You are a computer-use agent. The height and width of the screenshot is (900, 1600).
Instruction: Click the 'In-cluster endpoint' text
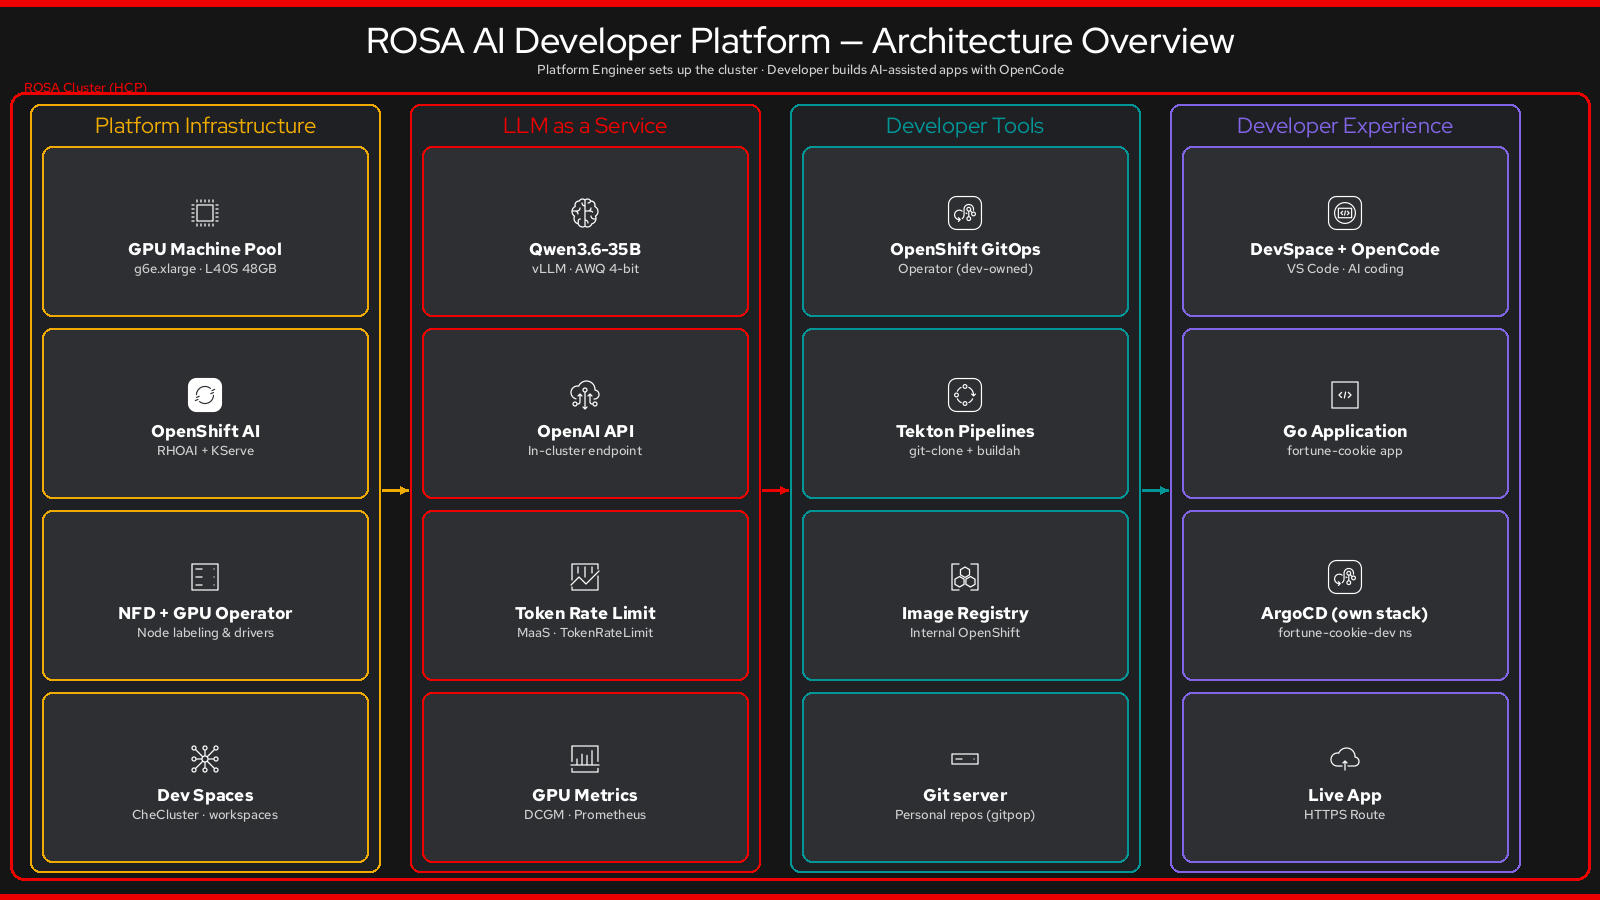tap(585, 451)
